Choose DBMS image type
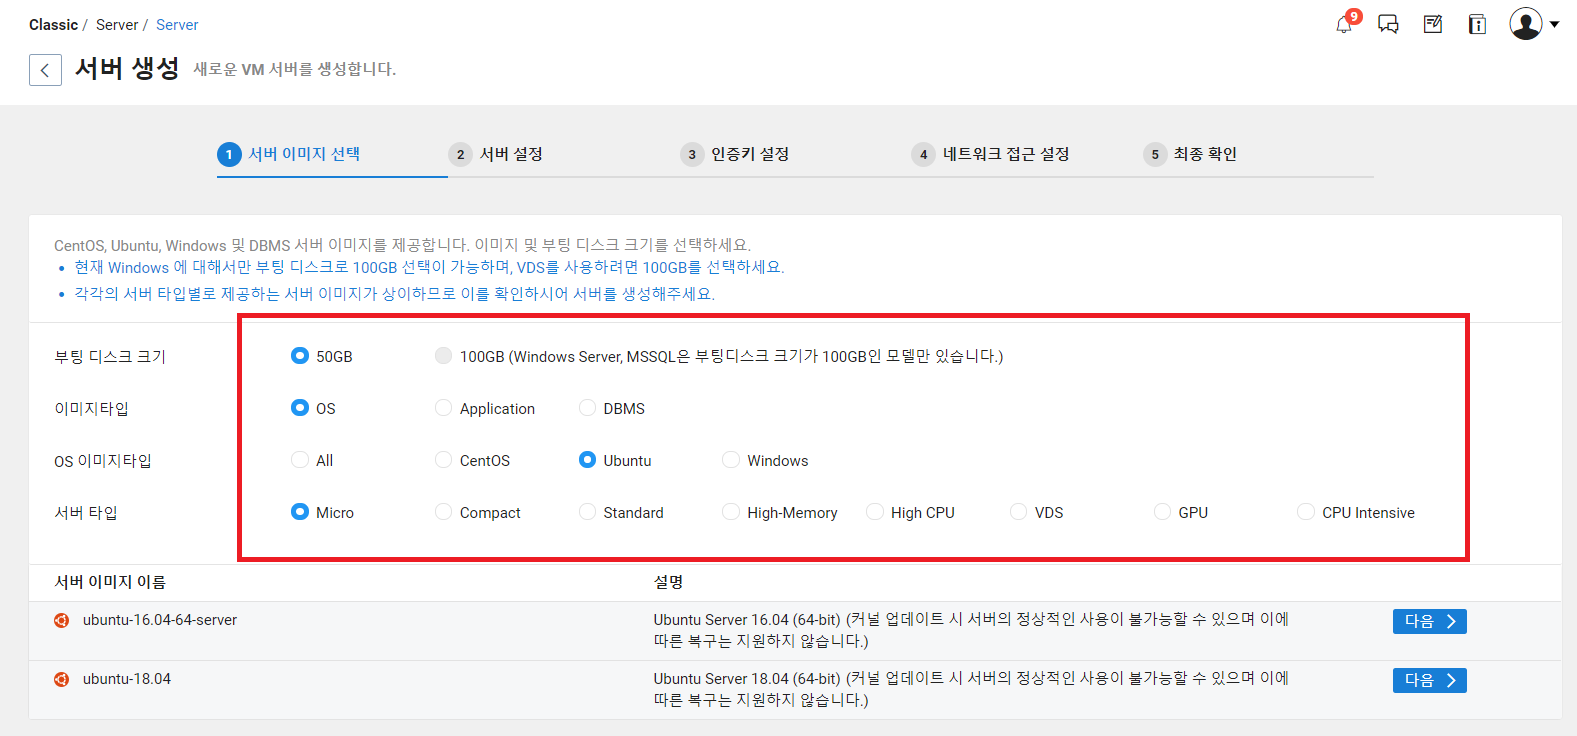 (x=587, y=408)
